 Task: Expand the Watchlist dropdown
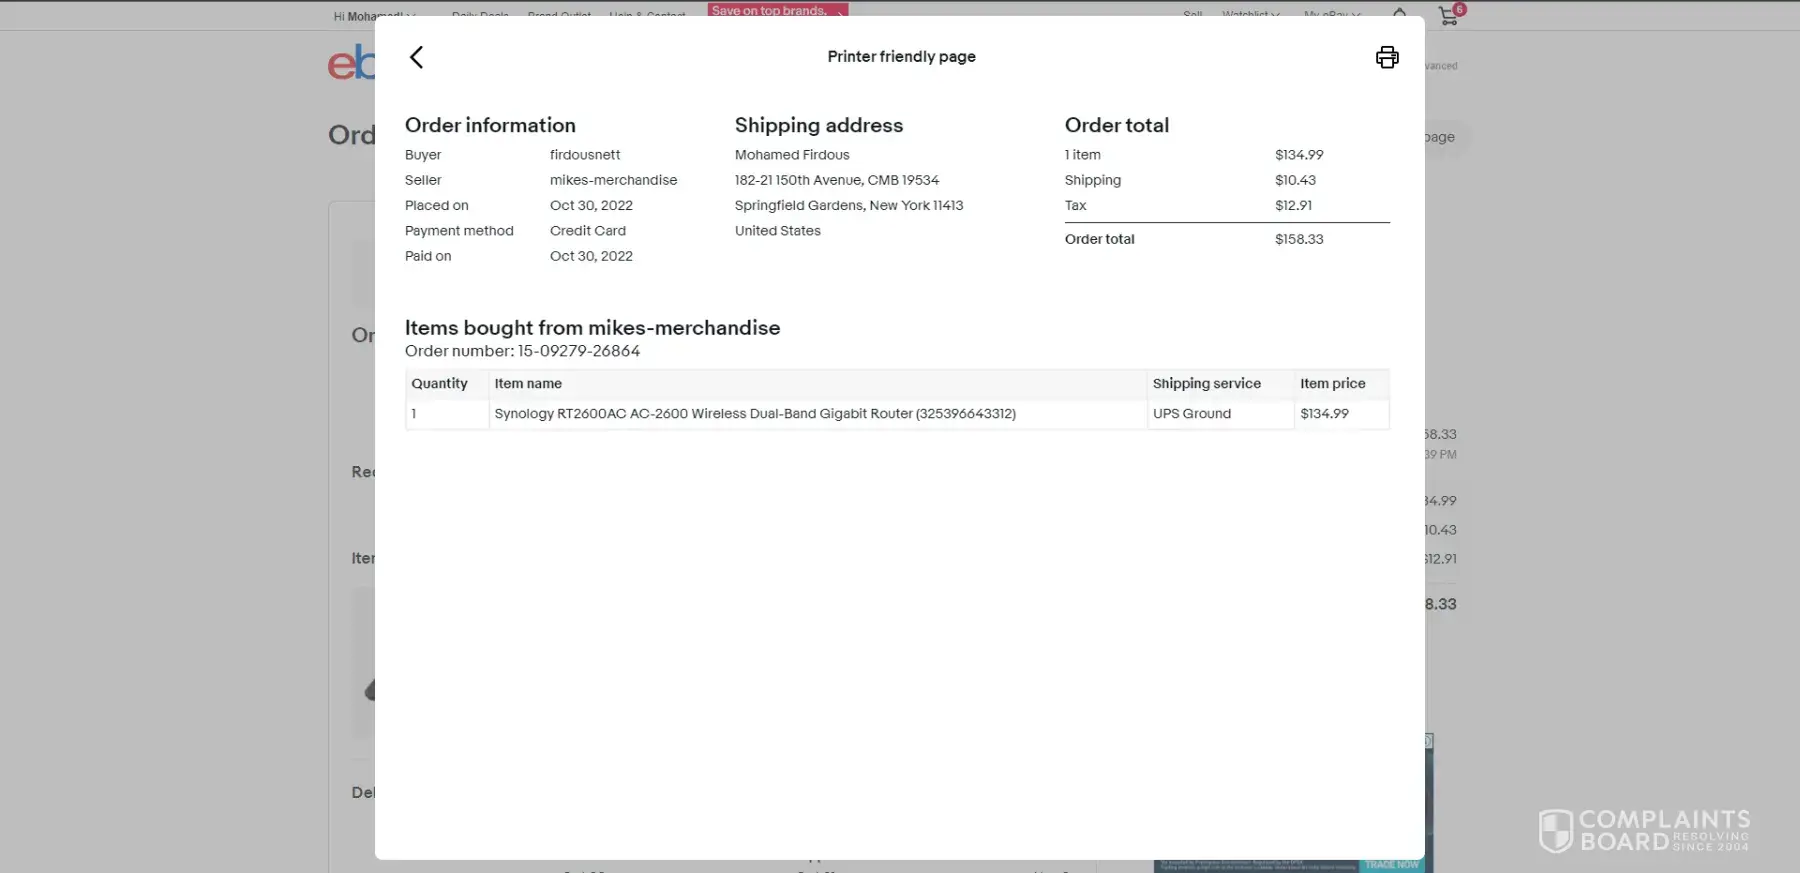[x=1250, y=15]
